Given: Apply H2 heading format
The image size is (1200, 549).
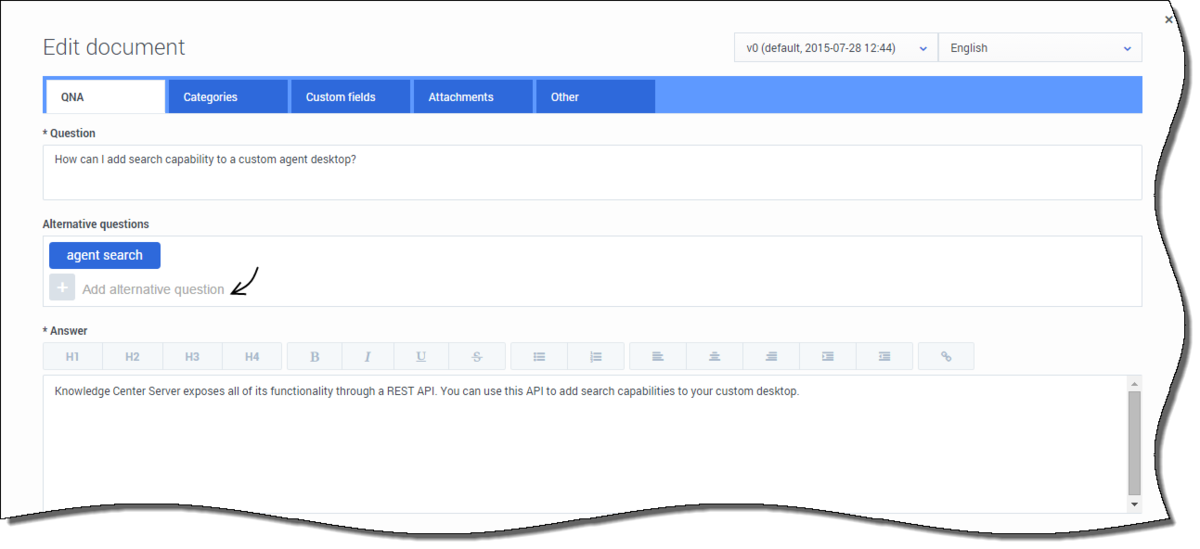Looking at the screenshot, I should tap(133, 357).
